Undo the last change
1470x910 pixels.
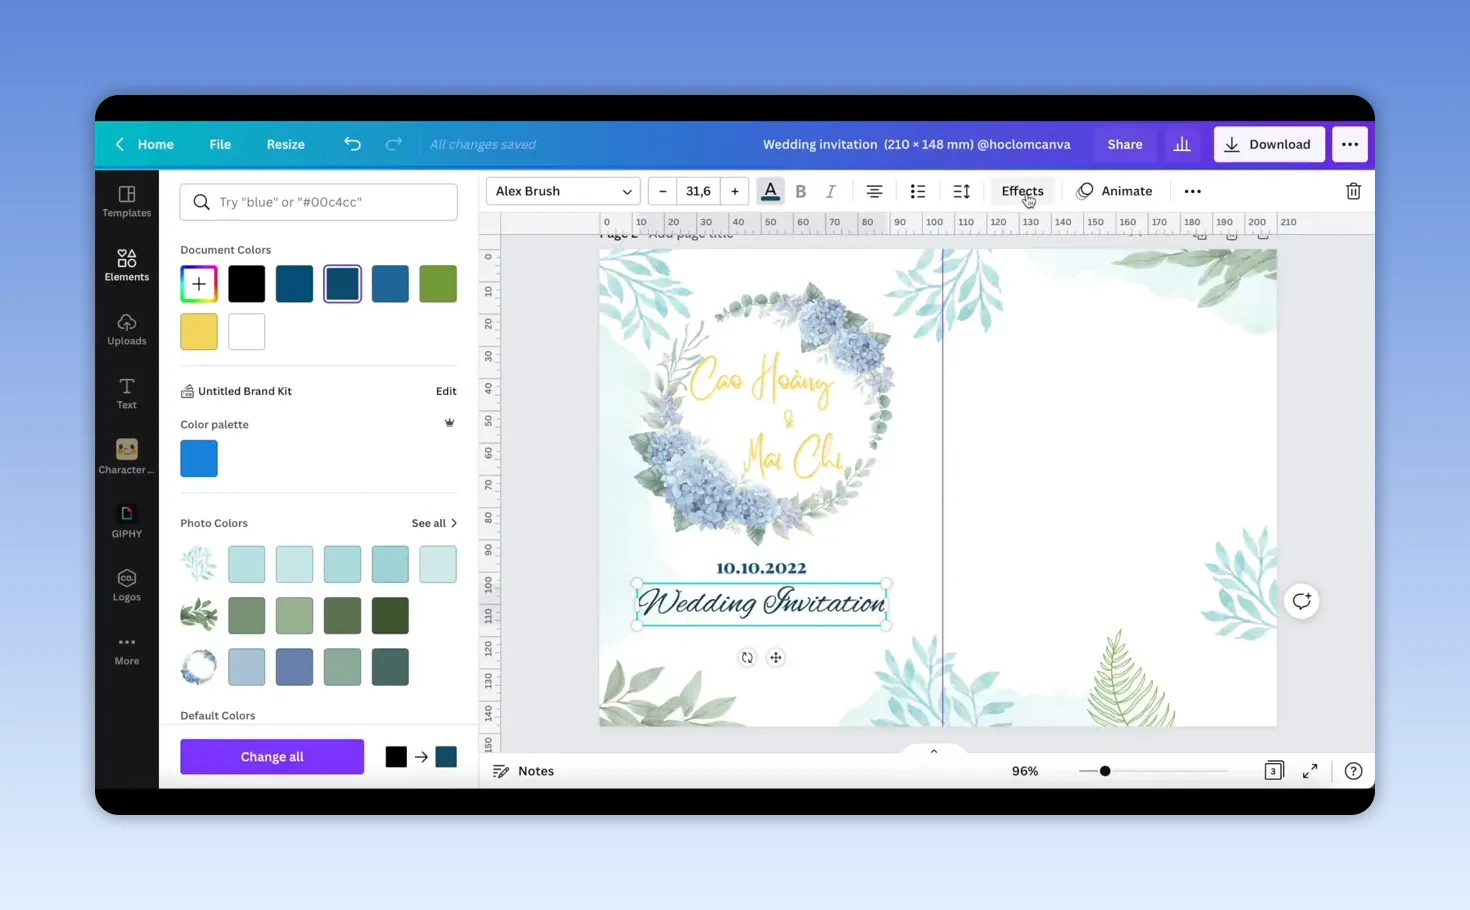coord(352,144)
